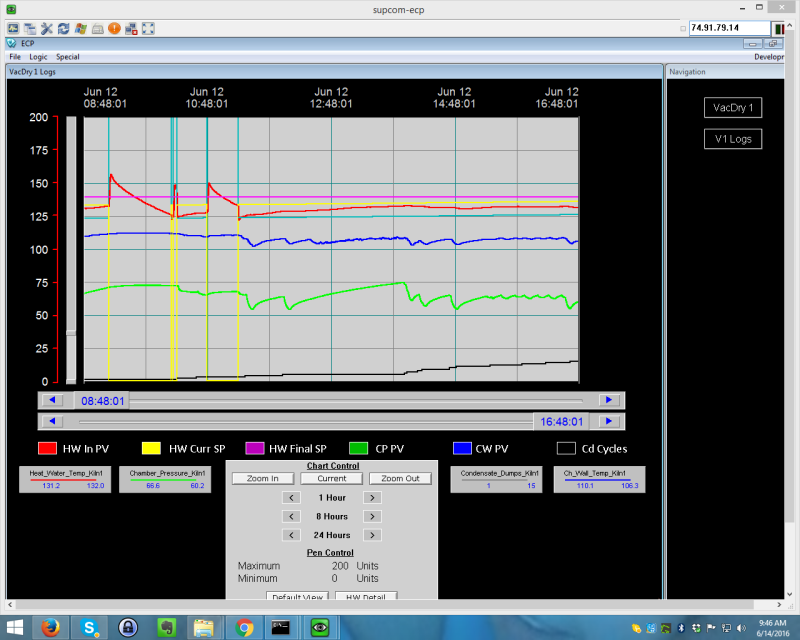Click the Maximum value 200
Viewport: 800px width, 640px height.
[x=340, y=565]
